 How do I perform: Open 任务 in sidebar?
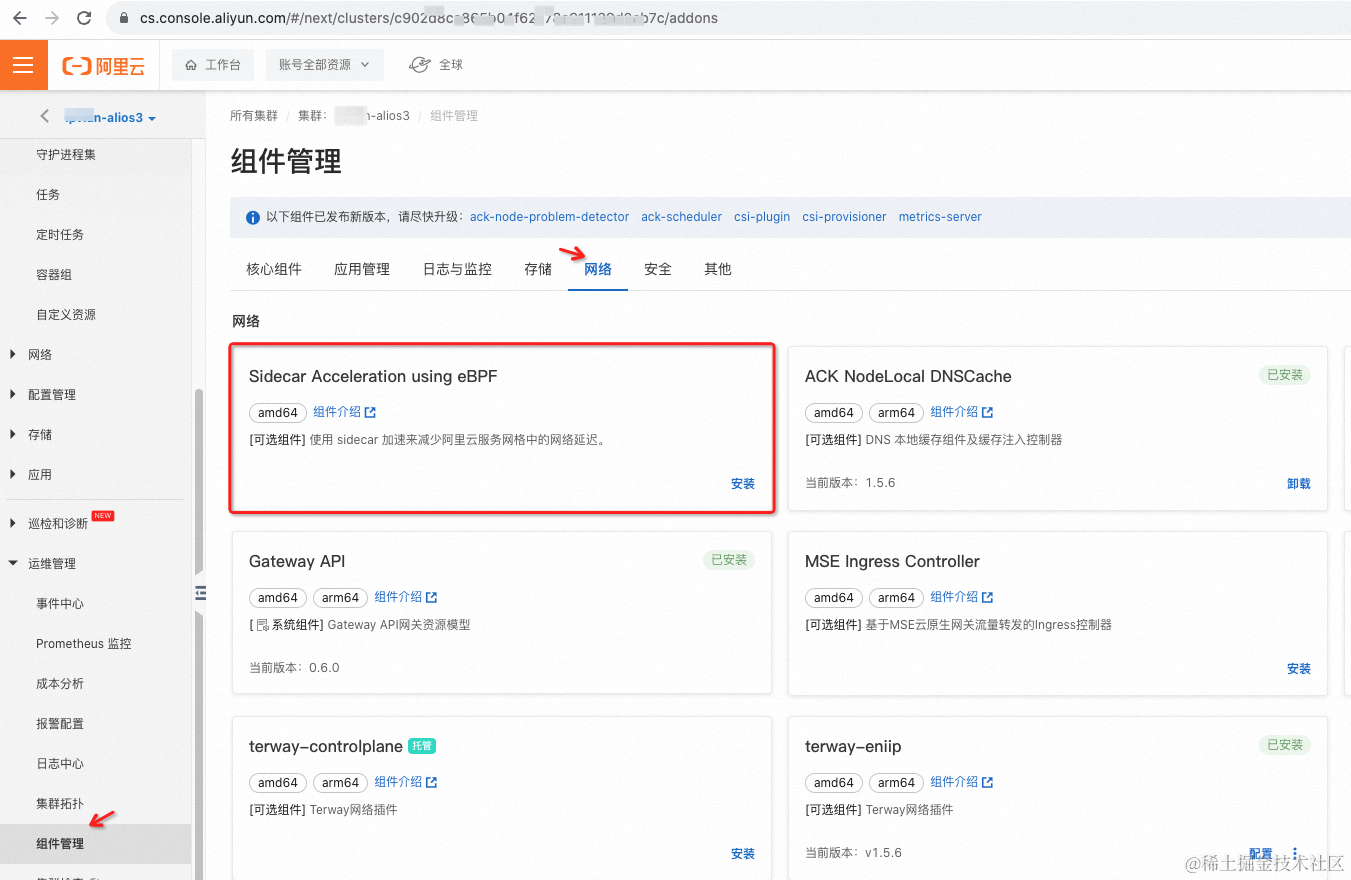point(48,195)
